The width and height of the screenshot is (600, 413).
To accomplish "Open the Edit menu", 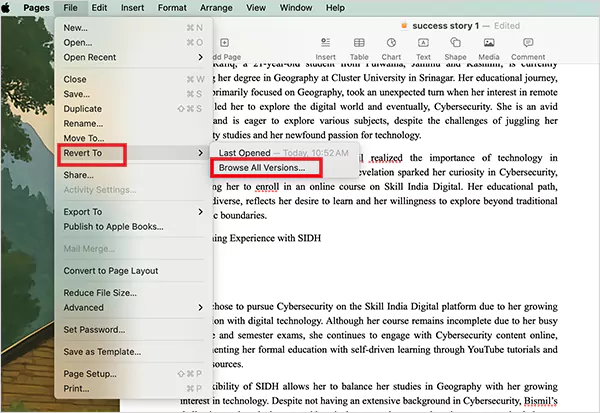I will [x=99, y=8].
